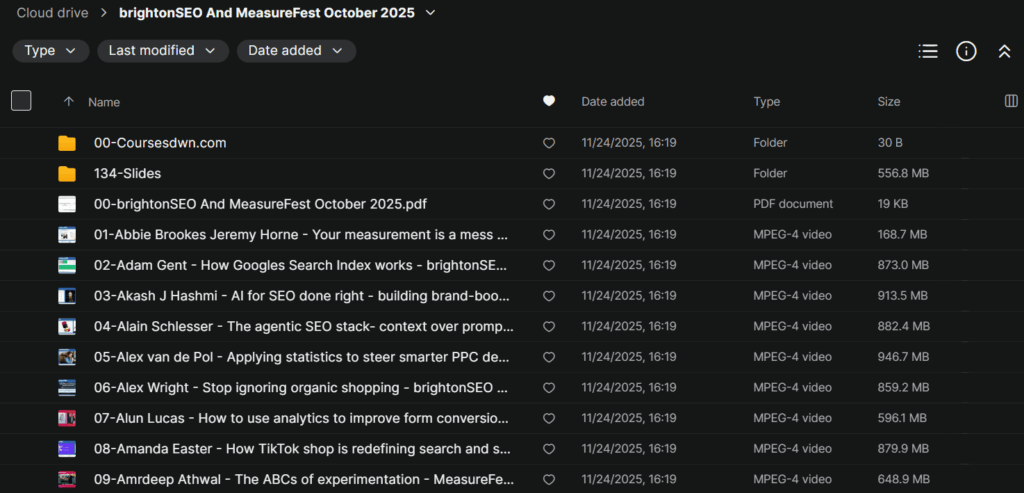The image size is (1024, 493).
Task: Open the 134-Slides folder icon
Action: point(67,174)
